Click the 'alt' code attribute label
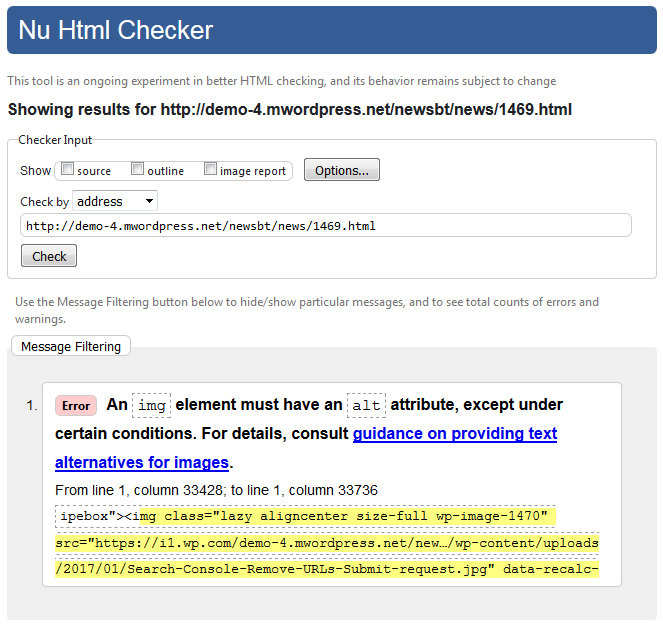 pyautogui.click(x=366, y=405)
